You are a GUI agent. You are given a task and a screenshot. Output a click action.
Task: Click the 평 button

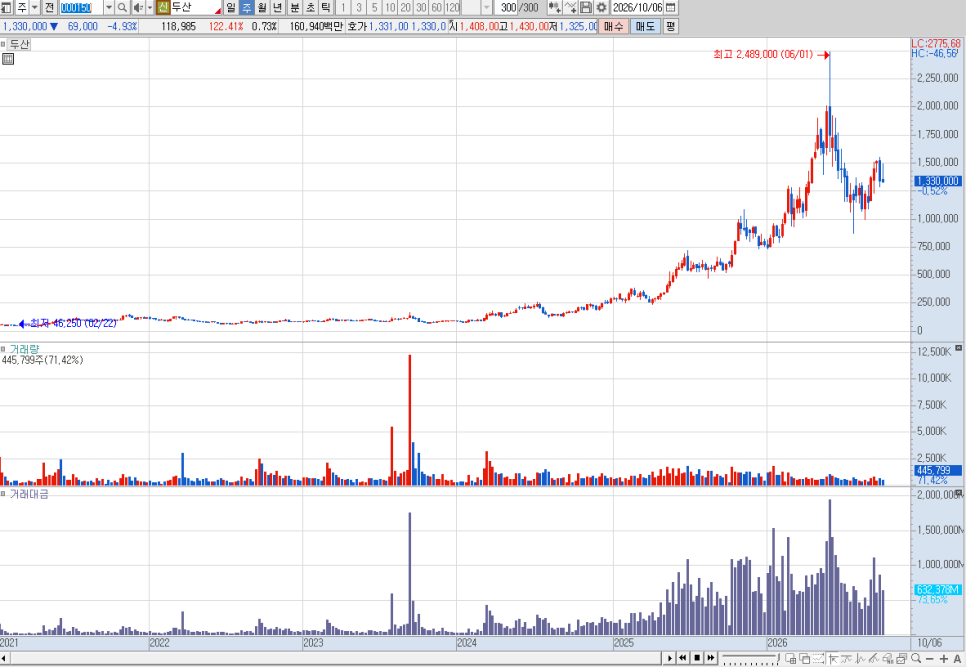[670, 26]
